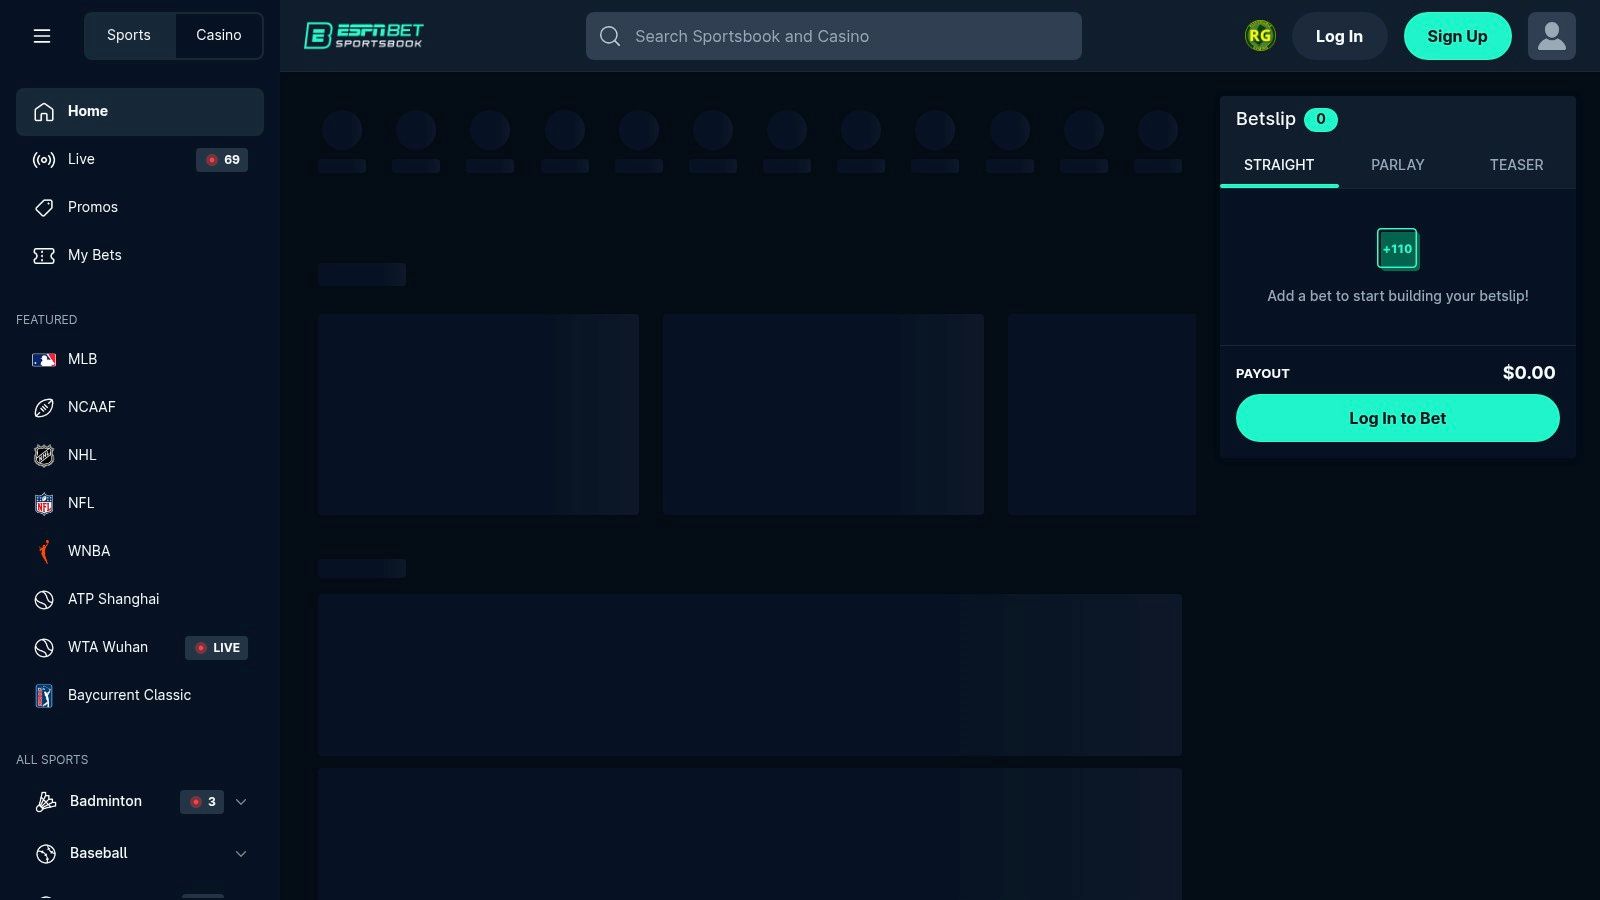Open the hamburger menu icon
This screenshot has height=900, width=1600.
(x=42, y=36)
